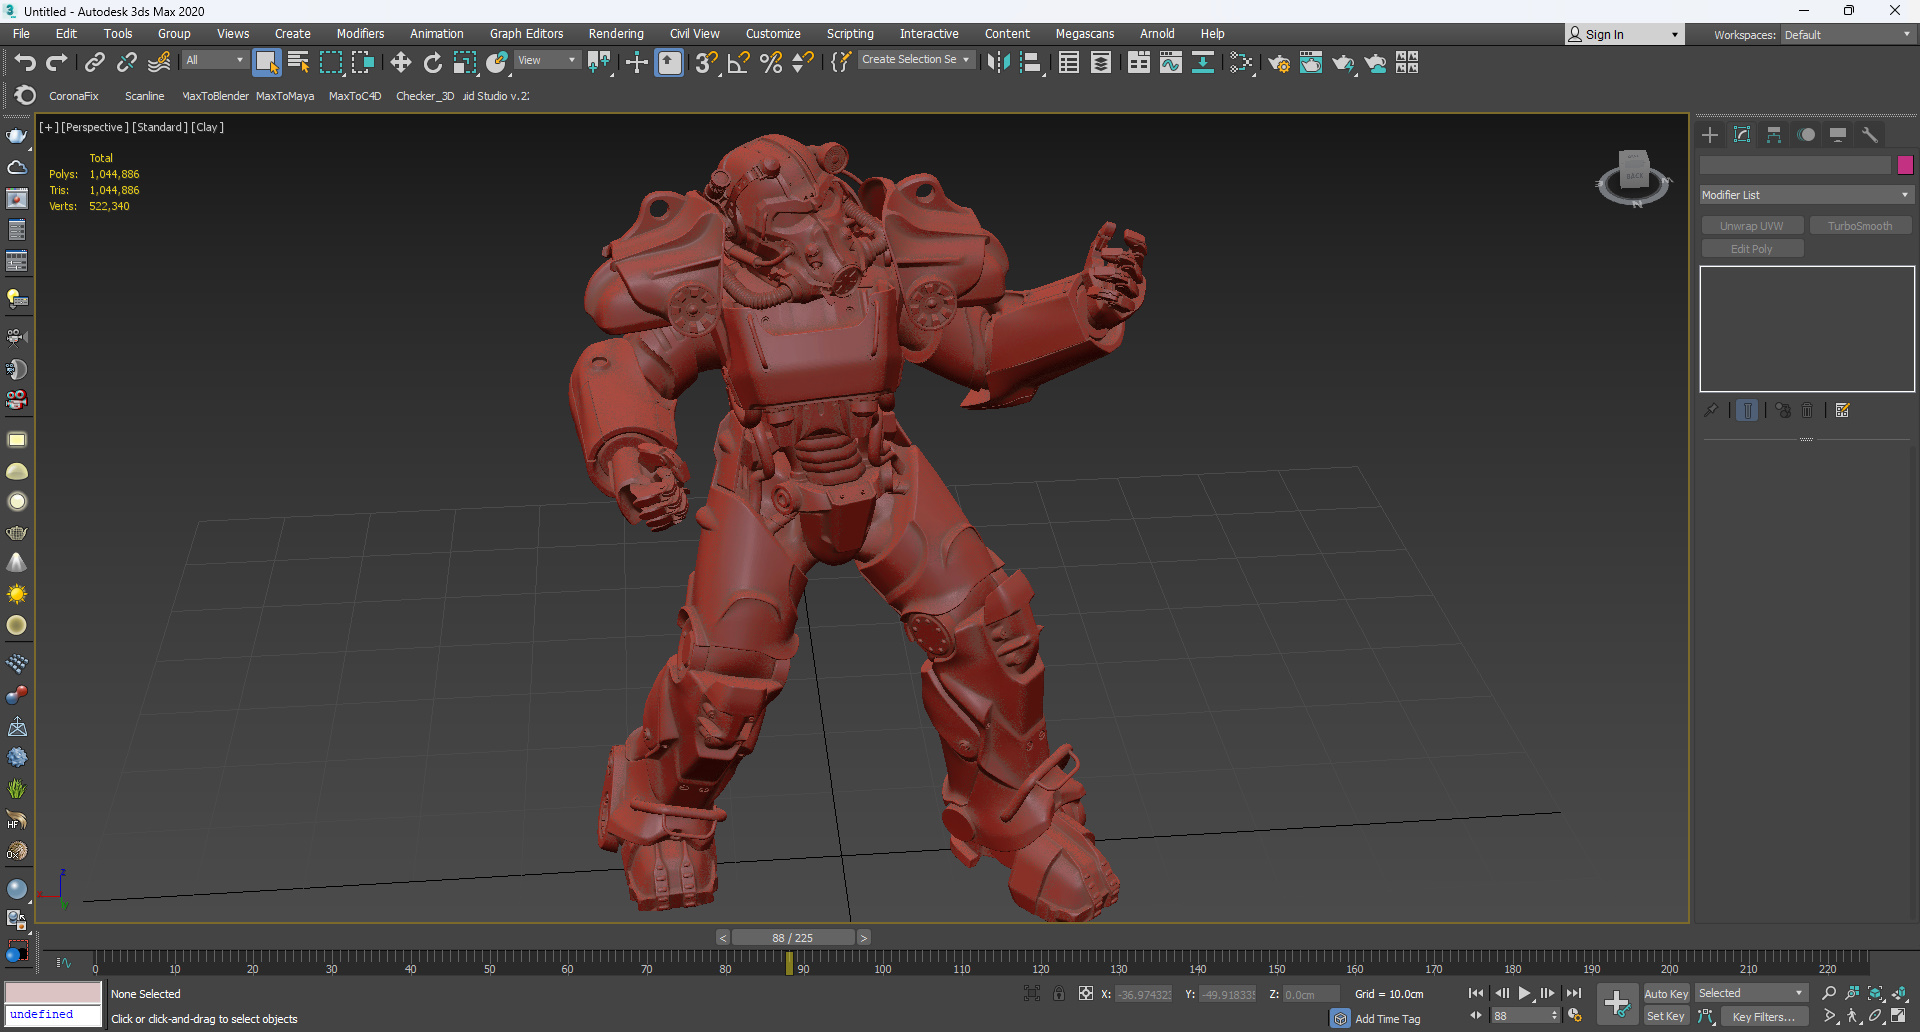Open the Scripting menu

click(x=850, y=34)
